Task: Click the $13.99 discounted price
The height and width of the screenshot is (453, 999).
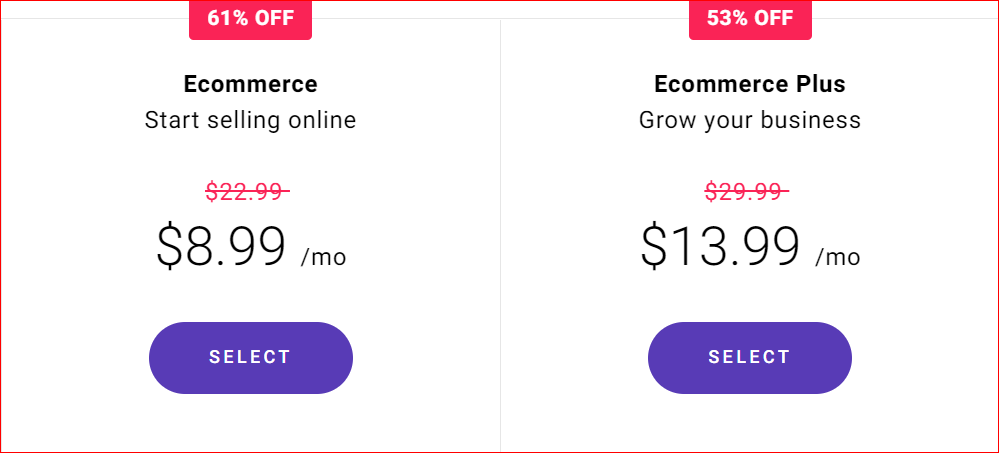Action: coord(720,247)
